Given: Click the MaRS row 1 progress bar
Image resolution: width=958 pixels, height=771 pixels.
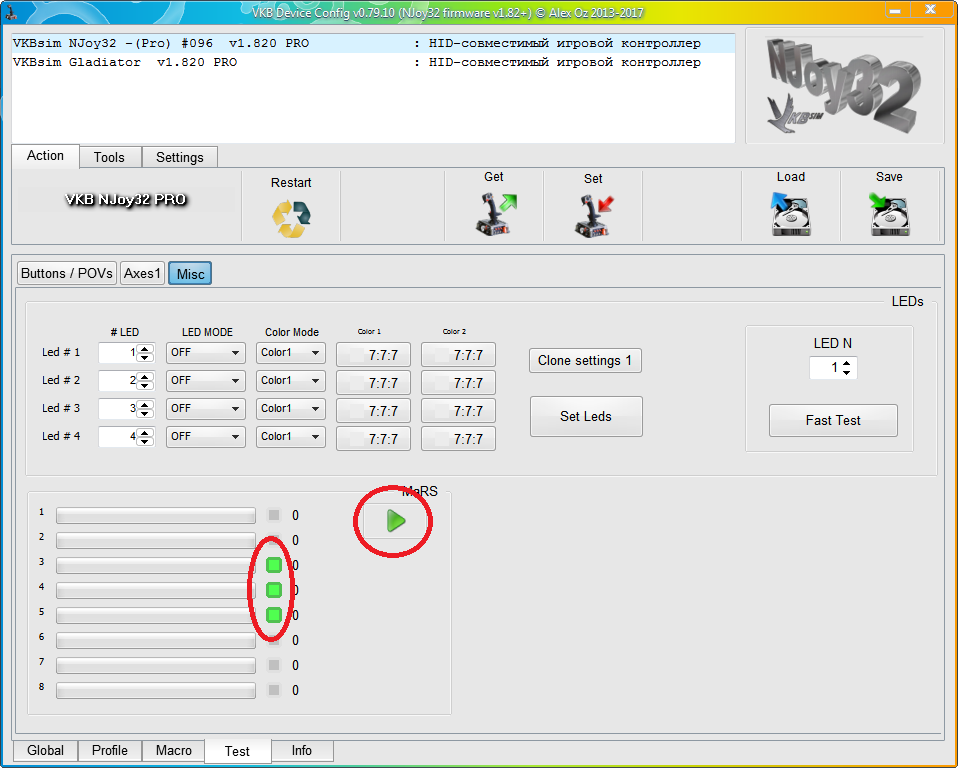Looking at the screenshot, I should point(156,516).
